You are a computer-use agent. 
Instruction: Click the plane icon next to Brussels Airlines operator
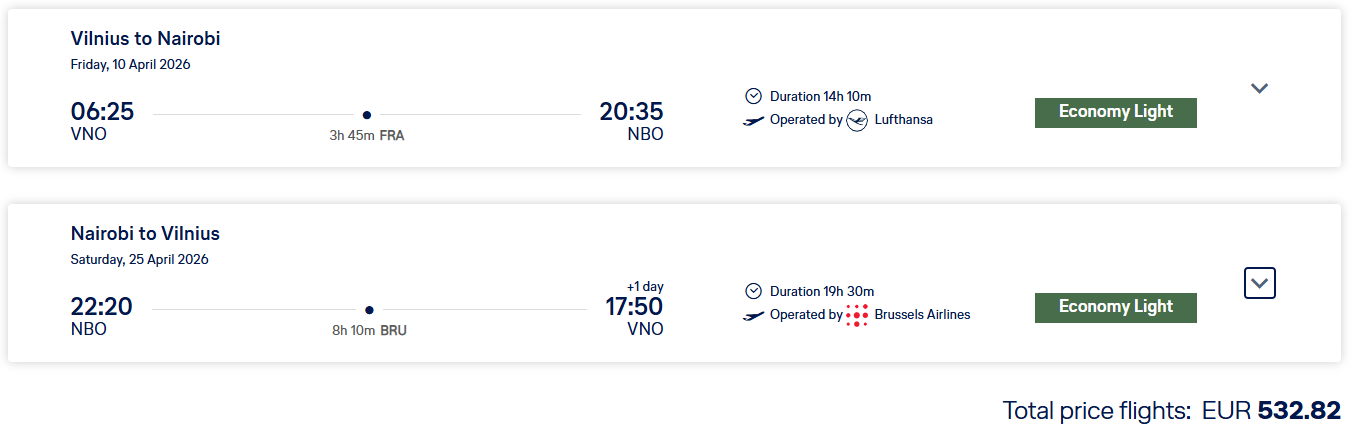(x=754, y=316)
